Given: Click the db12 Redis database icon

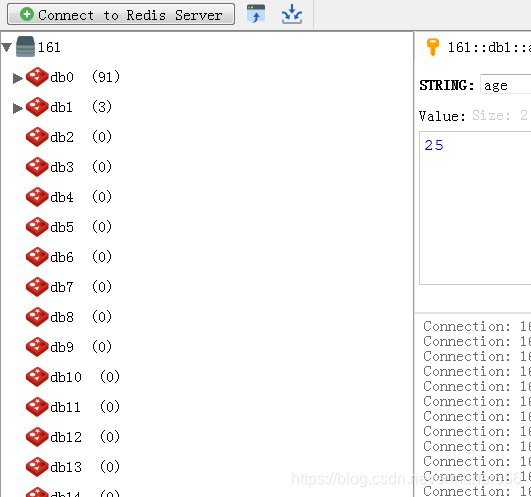Looking at the screenshot, I should pyautogui.click(x=37, y=437).
